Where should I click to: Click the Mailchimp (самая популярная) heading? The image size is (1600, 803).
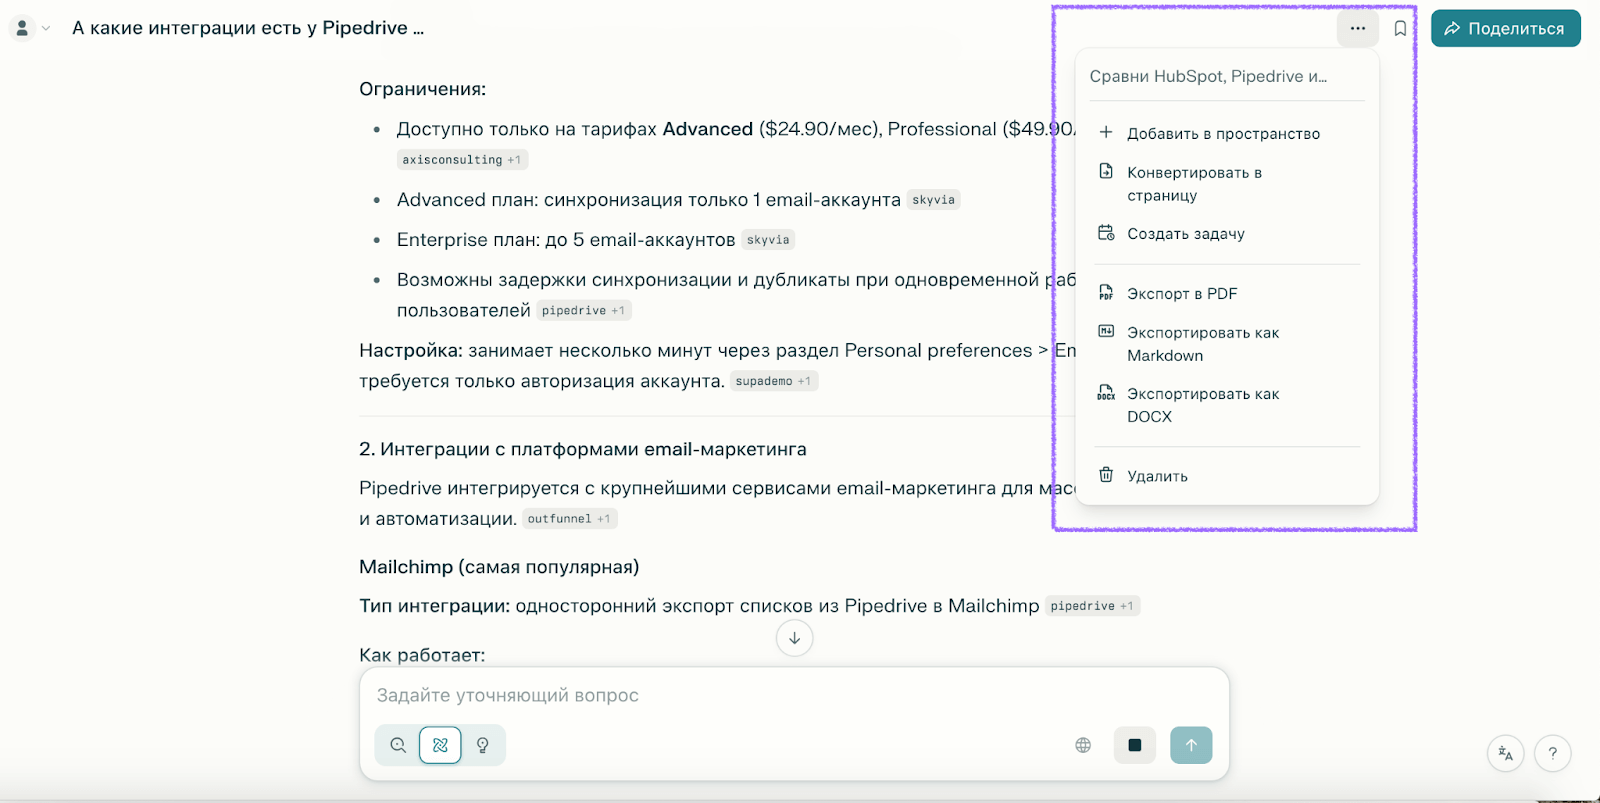point(499,567)
